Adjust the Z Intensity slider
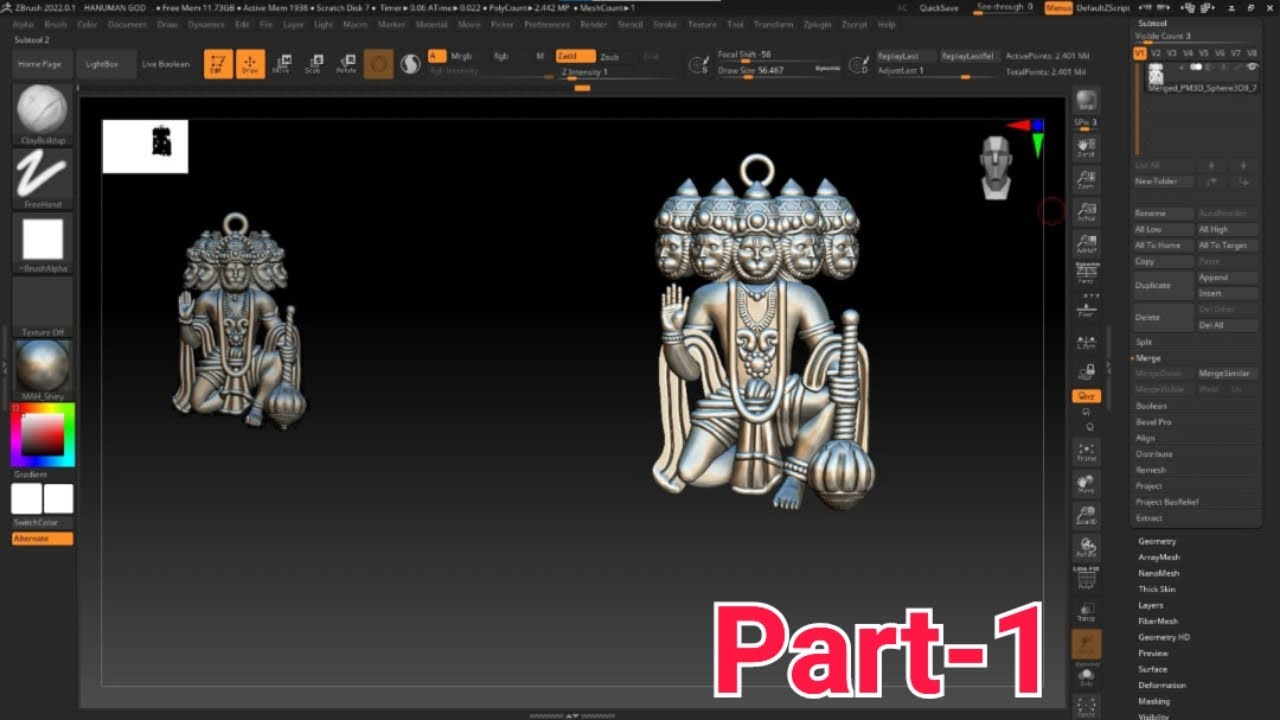The image size is (1280, 720). pyautogui.click(x=617, y=72)
